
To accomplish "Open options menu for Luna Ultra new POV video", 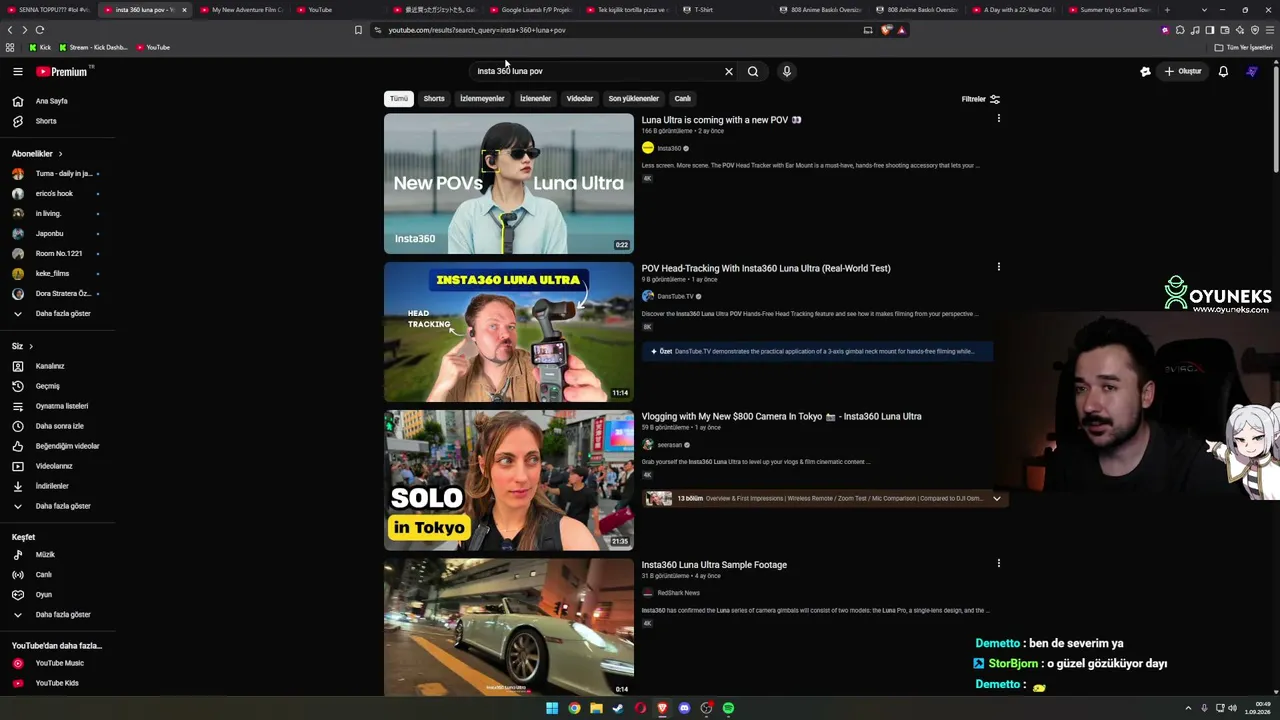I will [998, 119].
